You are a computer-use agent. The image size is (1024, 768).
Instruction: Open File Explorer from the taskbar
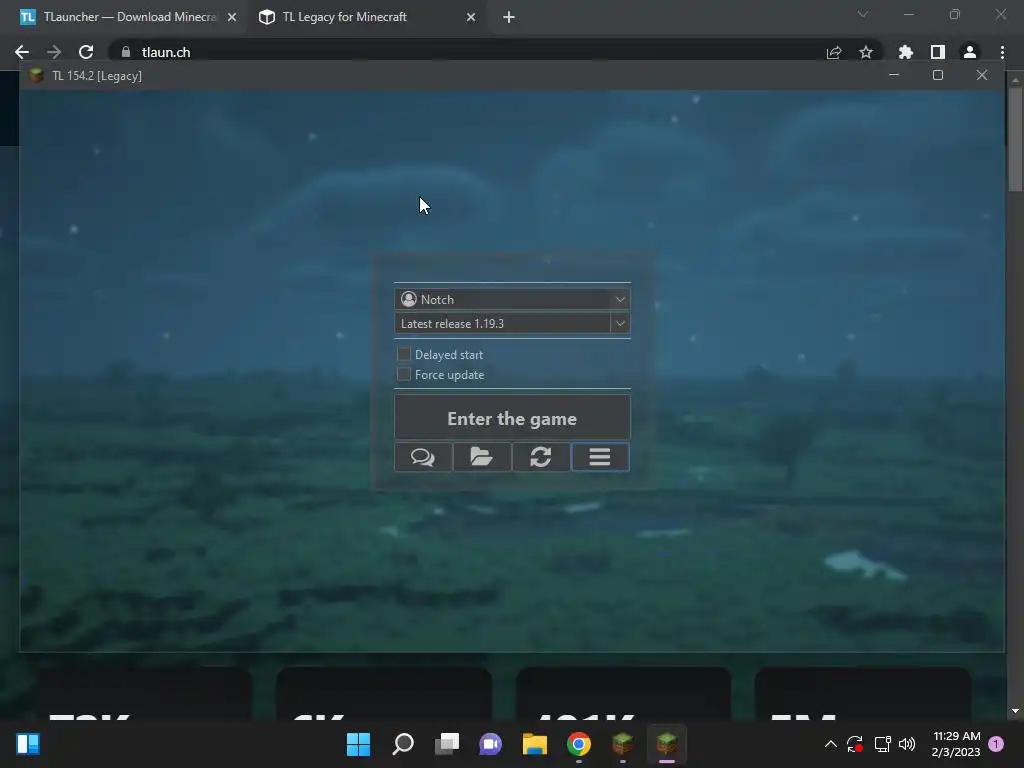coord(535,744)
